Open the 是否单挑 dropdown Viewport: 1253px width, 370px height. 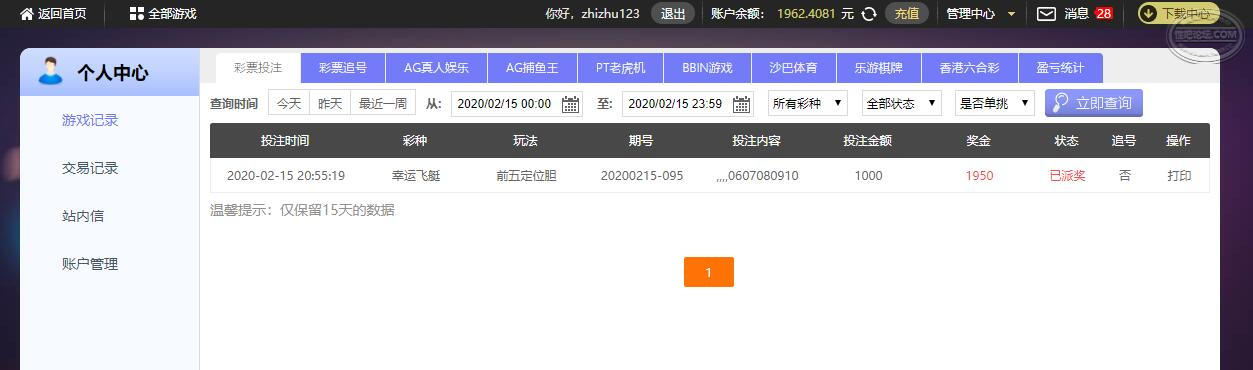[x=995, y=104]
